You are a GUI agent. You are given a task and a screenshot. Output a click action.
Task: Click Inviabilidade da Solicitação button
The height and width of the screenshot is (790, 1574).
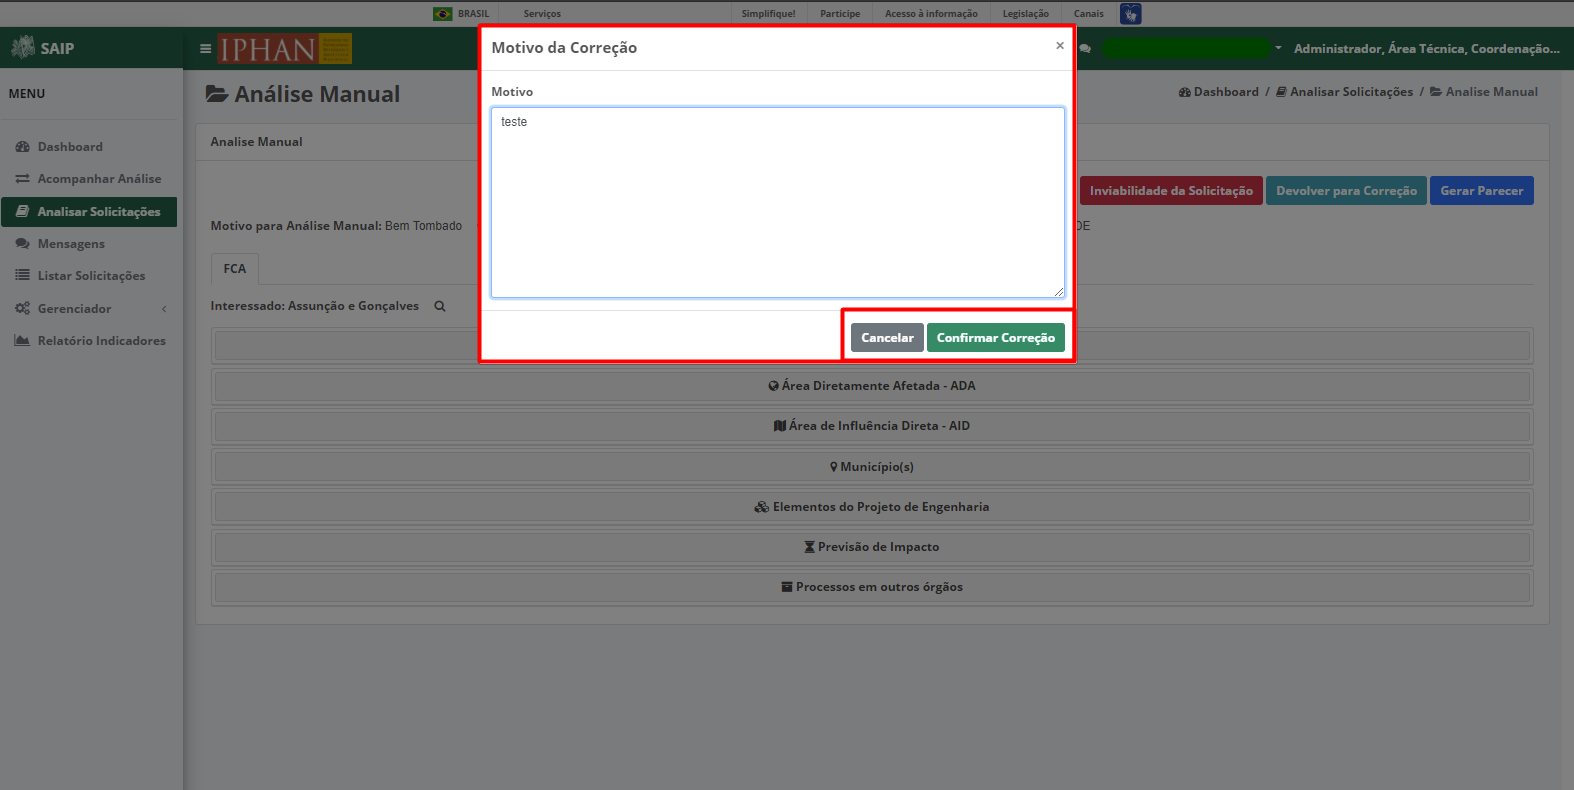pos(1171,191)
